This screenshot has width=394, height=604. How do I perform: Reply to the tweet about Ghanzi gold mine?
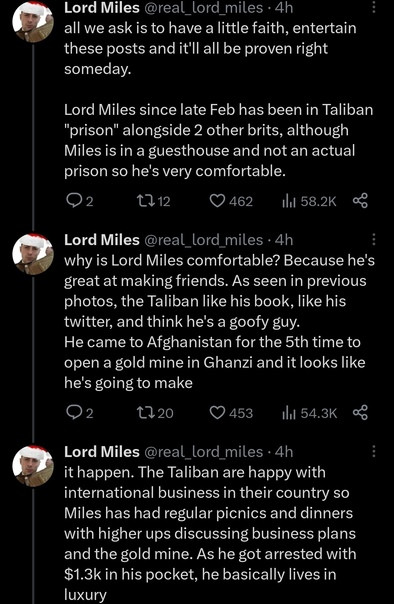pyautogui.click(x=79, y=413)
